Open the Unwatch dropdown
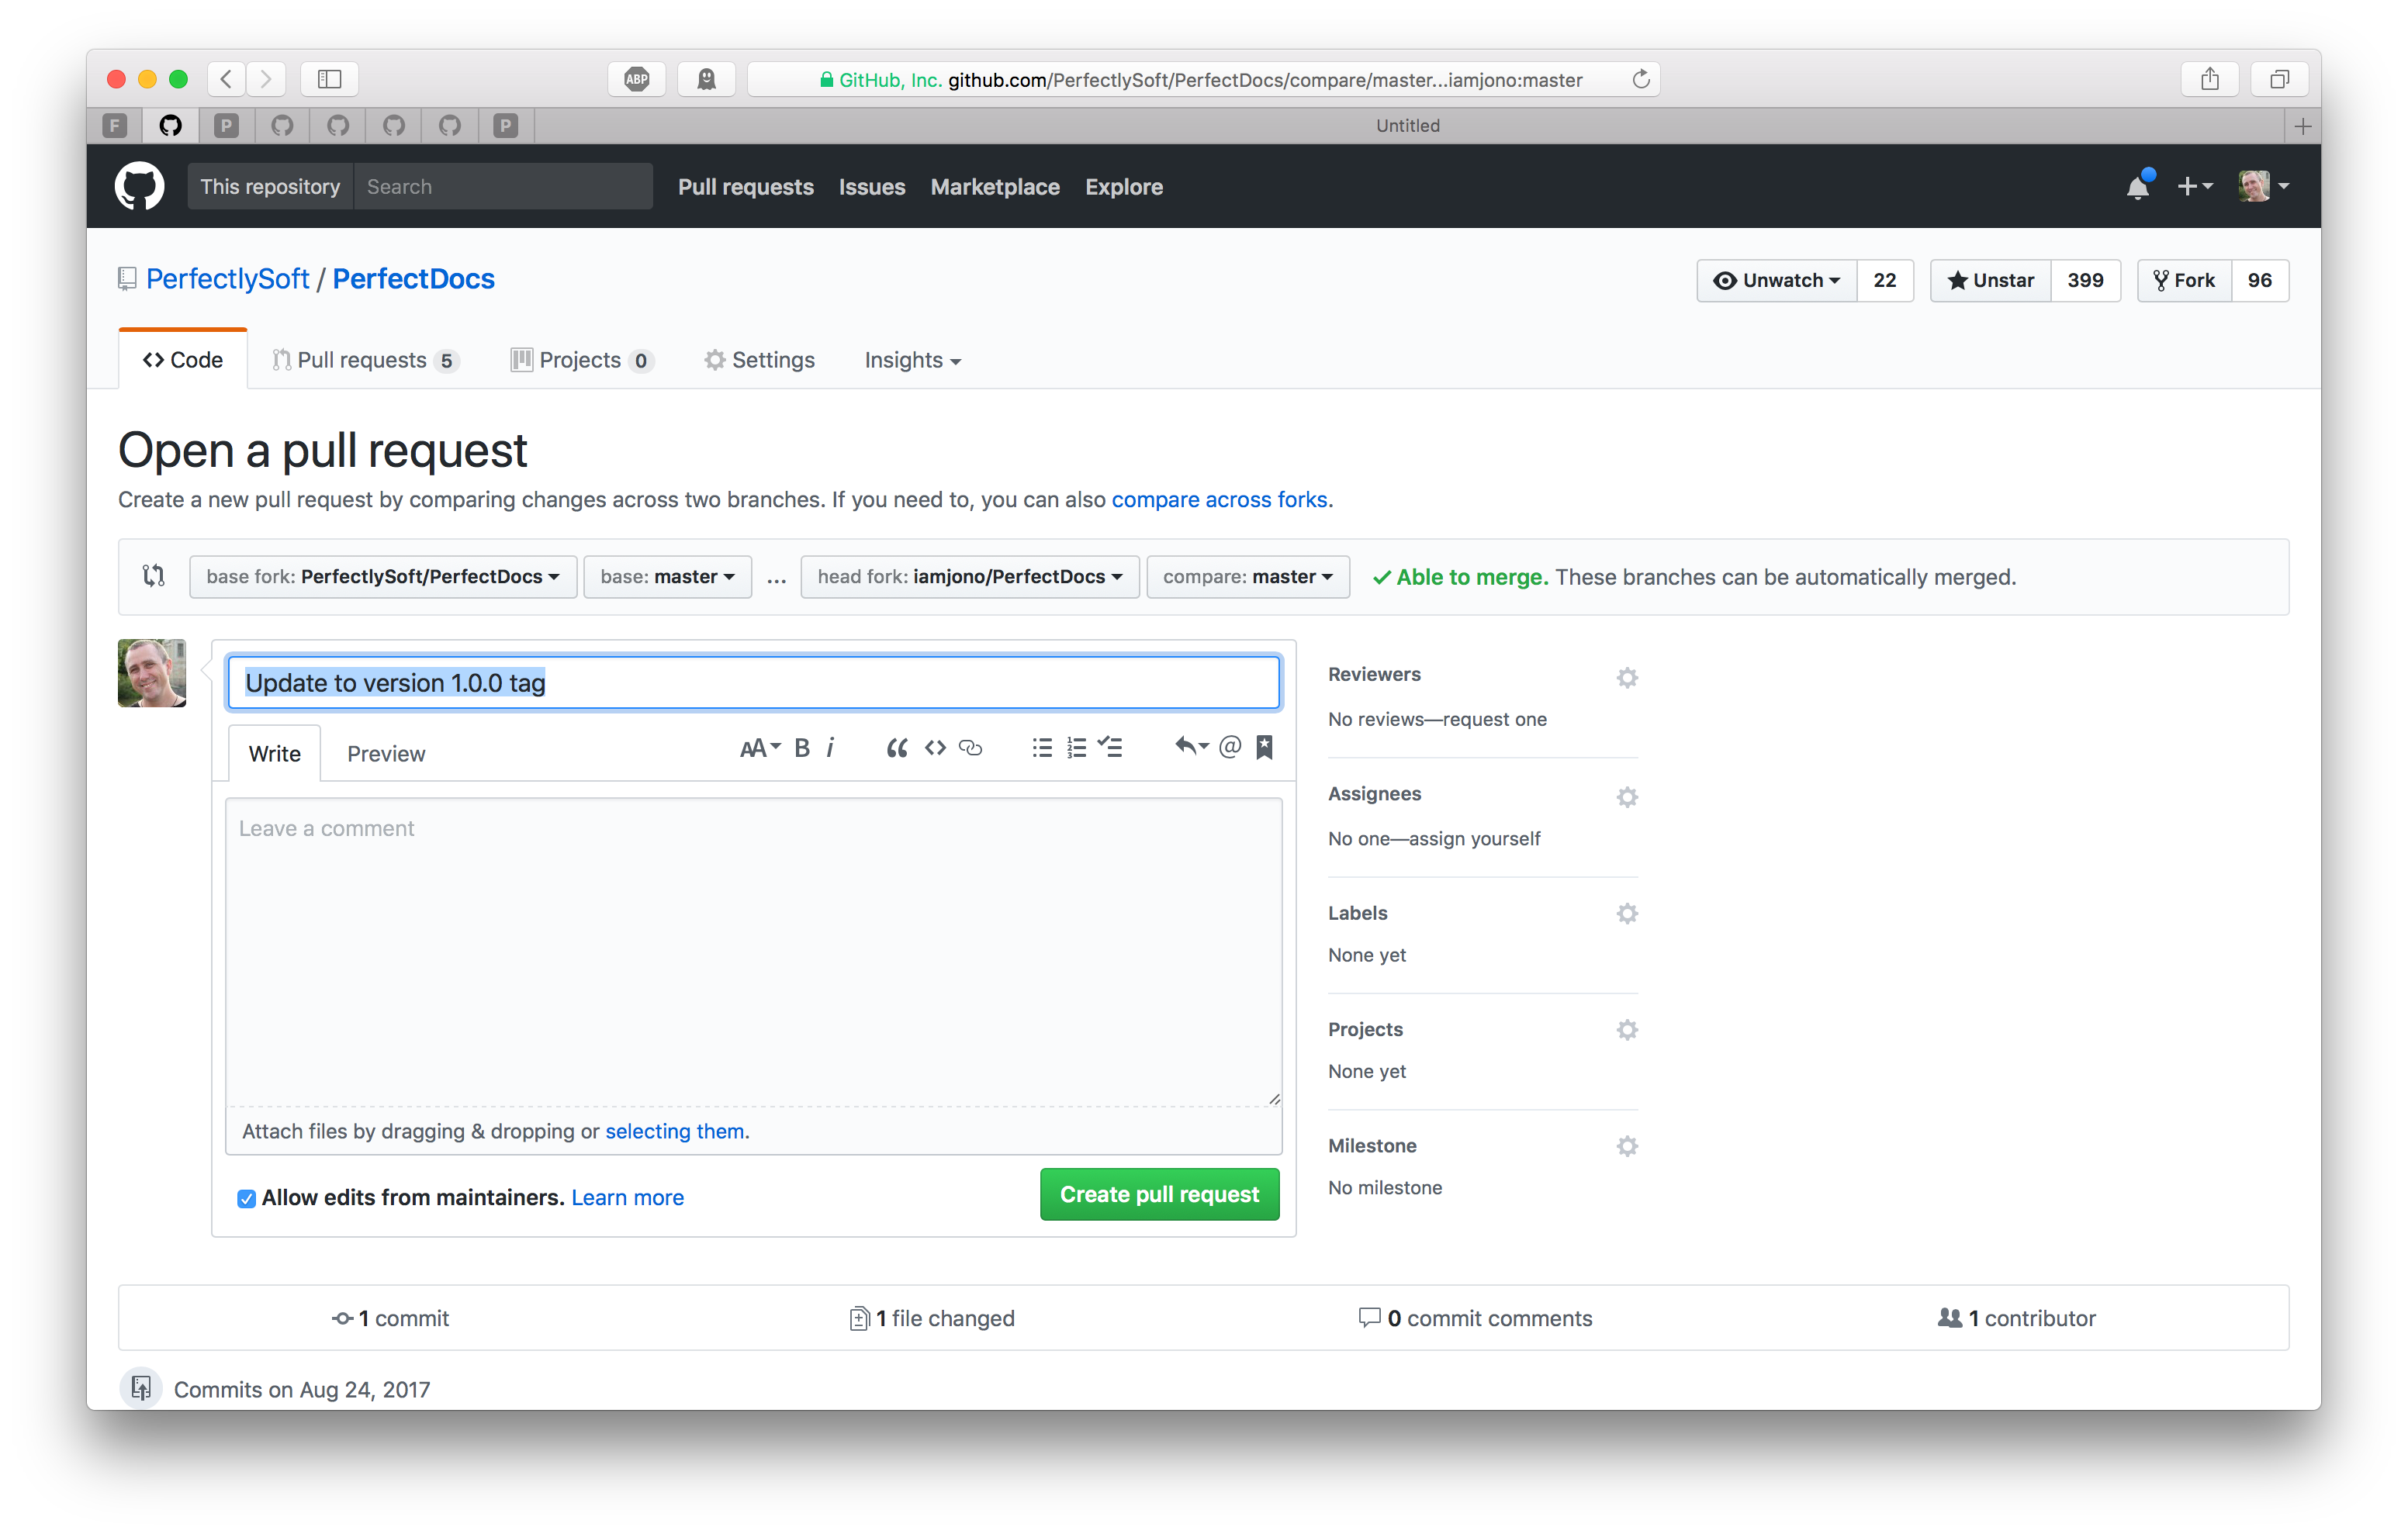The width and height of the screenshot is (2408, 1534). point(1776,281)
